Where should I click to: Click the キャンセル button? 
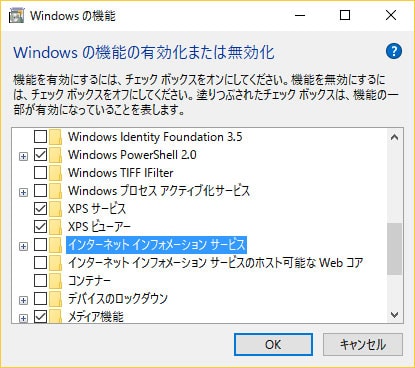click(363, 345)
